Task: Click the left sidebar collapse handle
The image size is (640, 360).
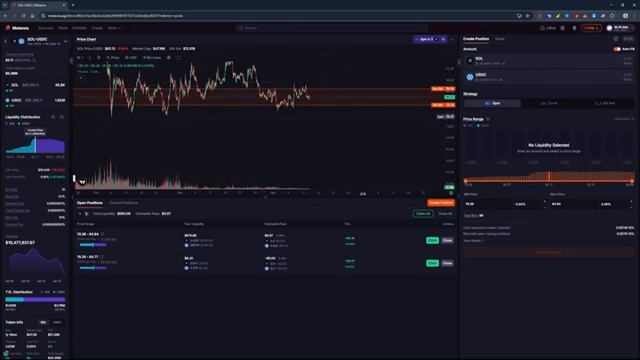Action: click(71, 61)
